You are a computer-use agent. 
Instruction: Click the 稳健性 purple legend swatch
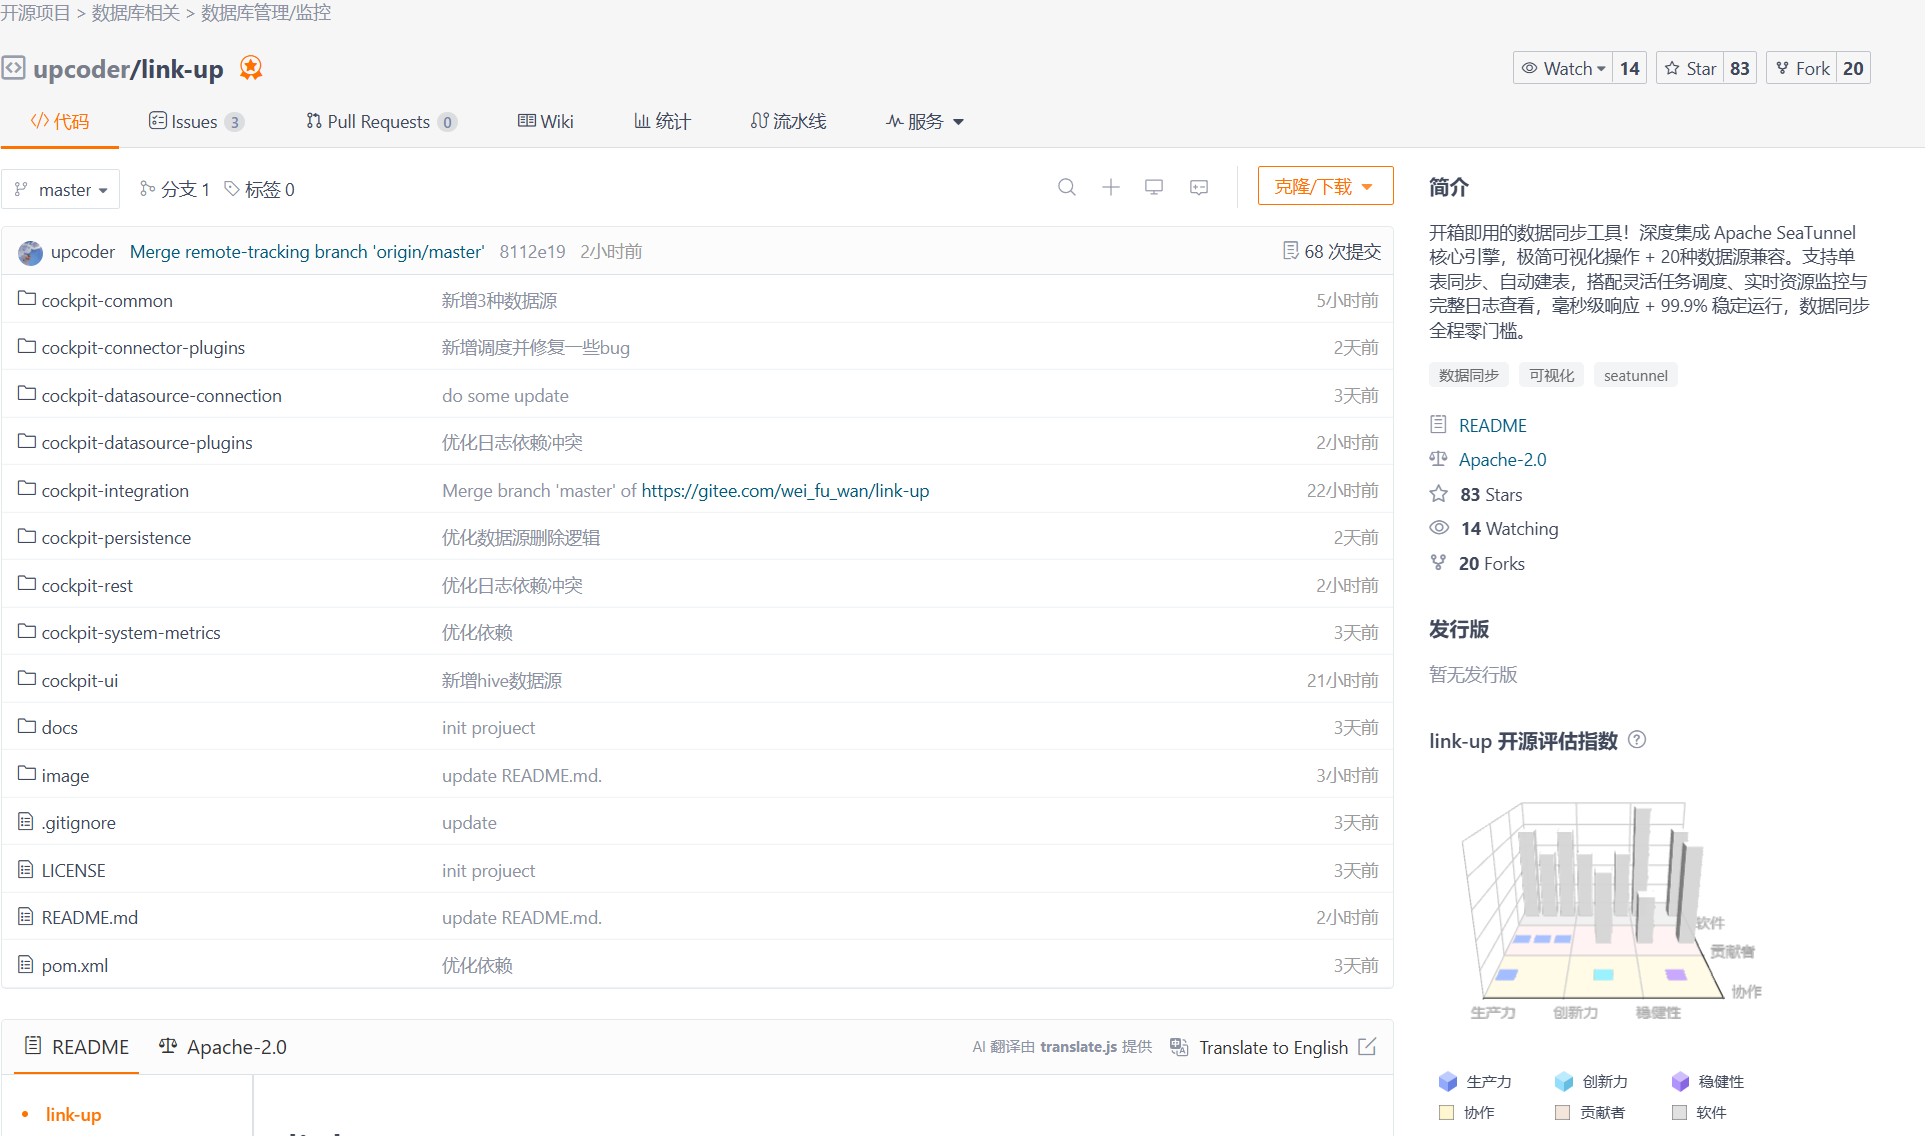point(1680,1081)
